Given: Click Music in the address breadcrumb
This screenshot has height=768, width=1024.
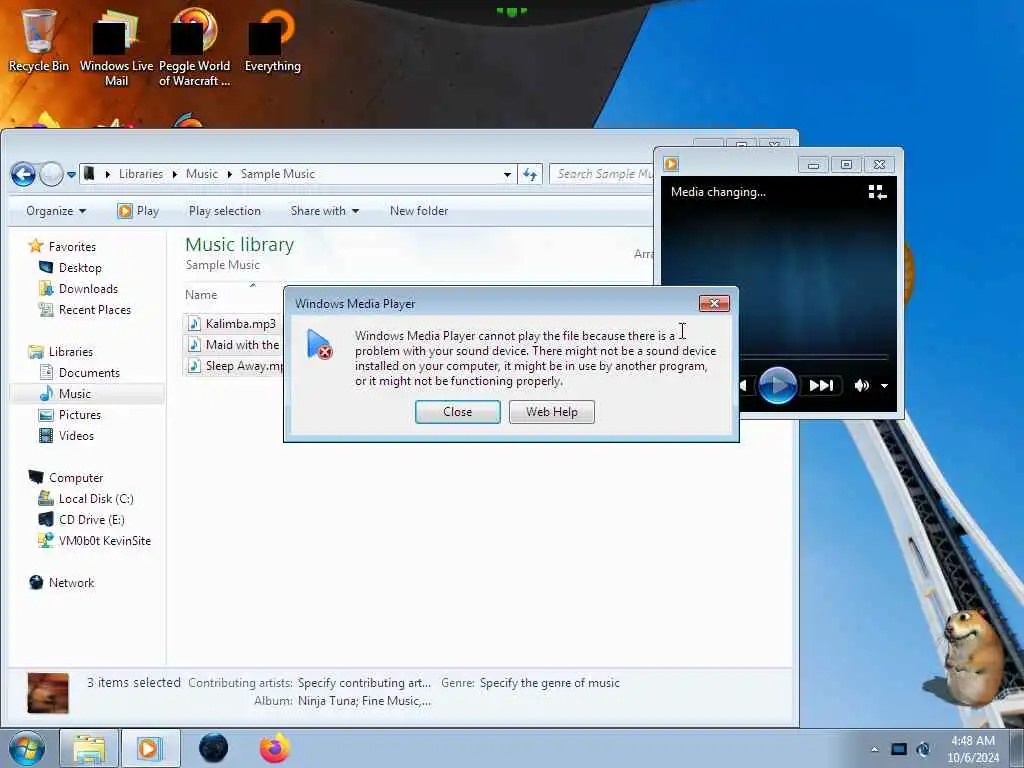Looking at the screenshot, I should click(x=202, y=174).
